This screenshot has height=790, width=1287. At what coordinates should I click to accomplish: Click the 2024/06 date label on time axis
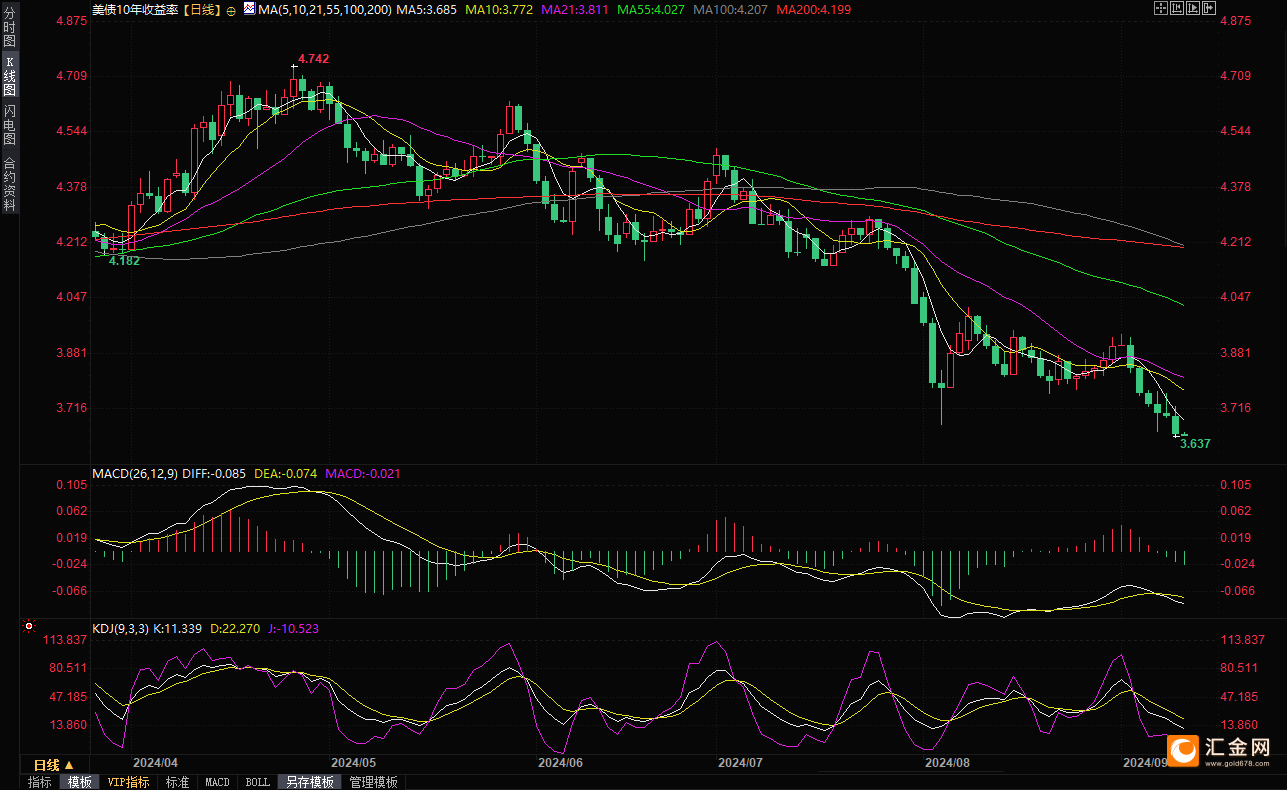pos(560,761)
